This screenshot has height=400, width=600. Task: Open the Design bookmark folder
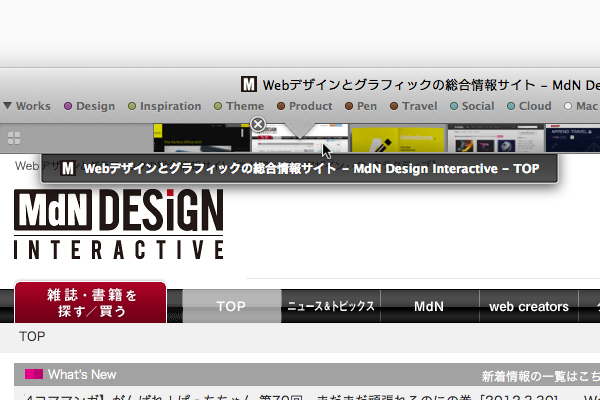click(90, 106)
